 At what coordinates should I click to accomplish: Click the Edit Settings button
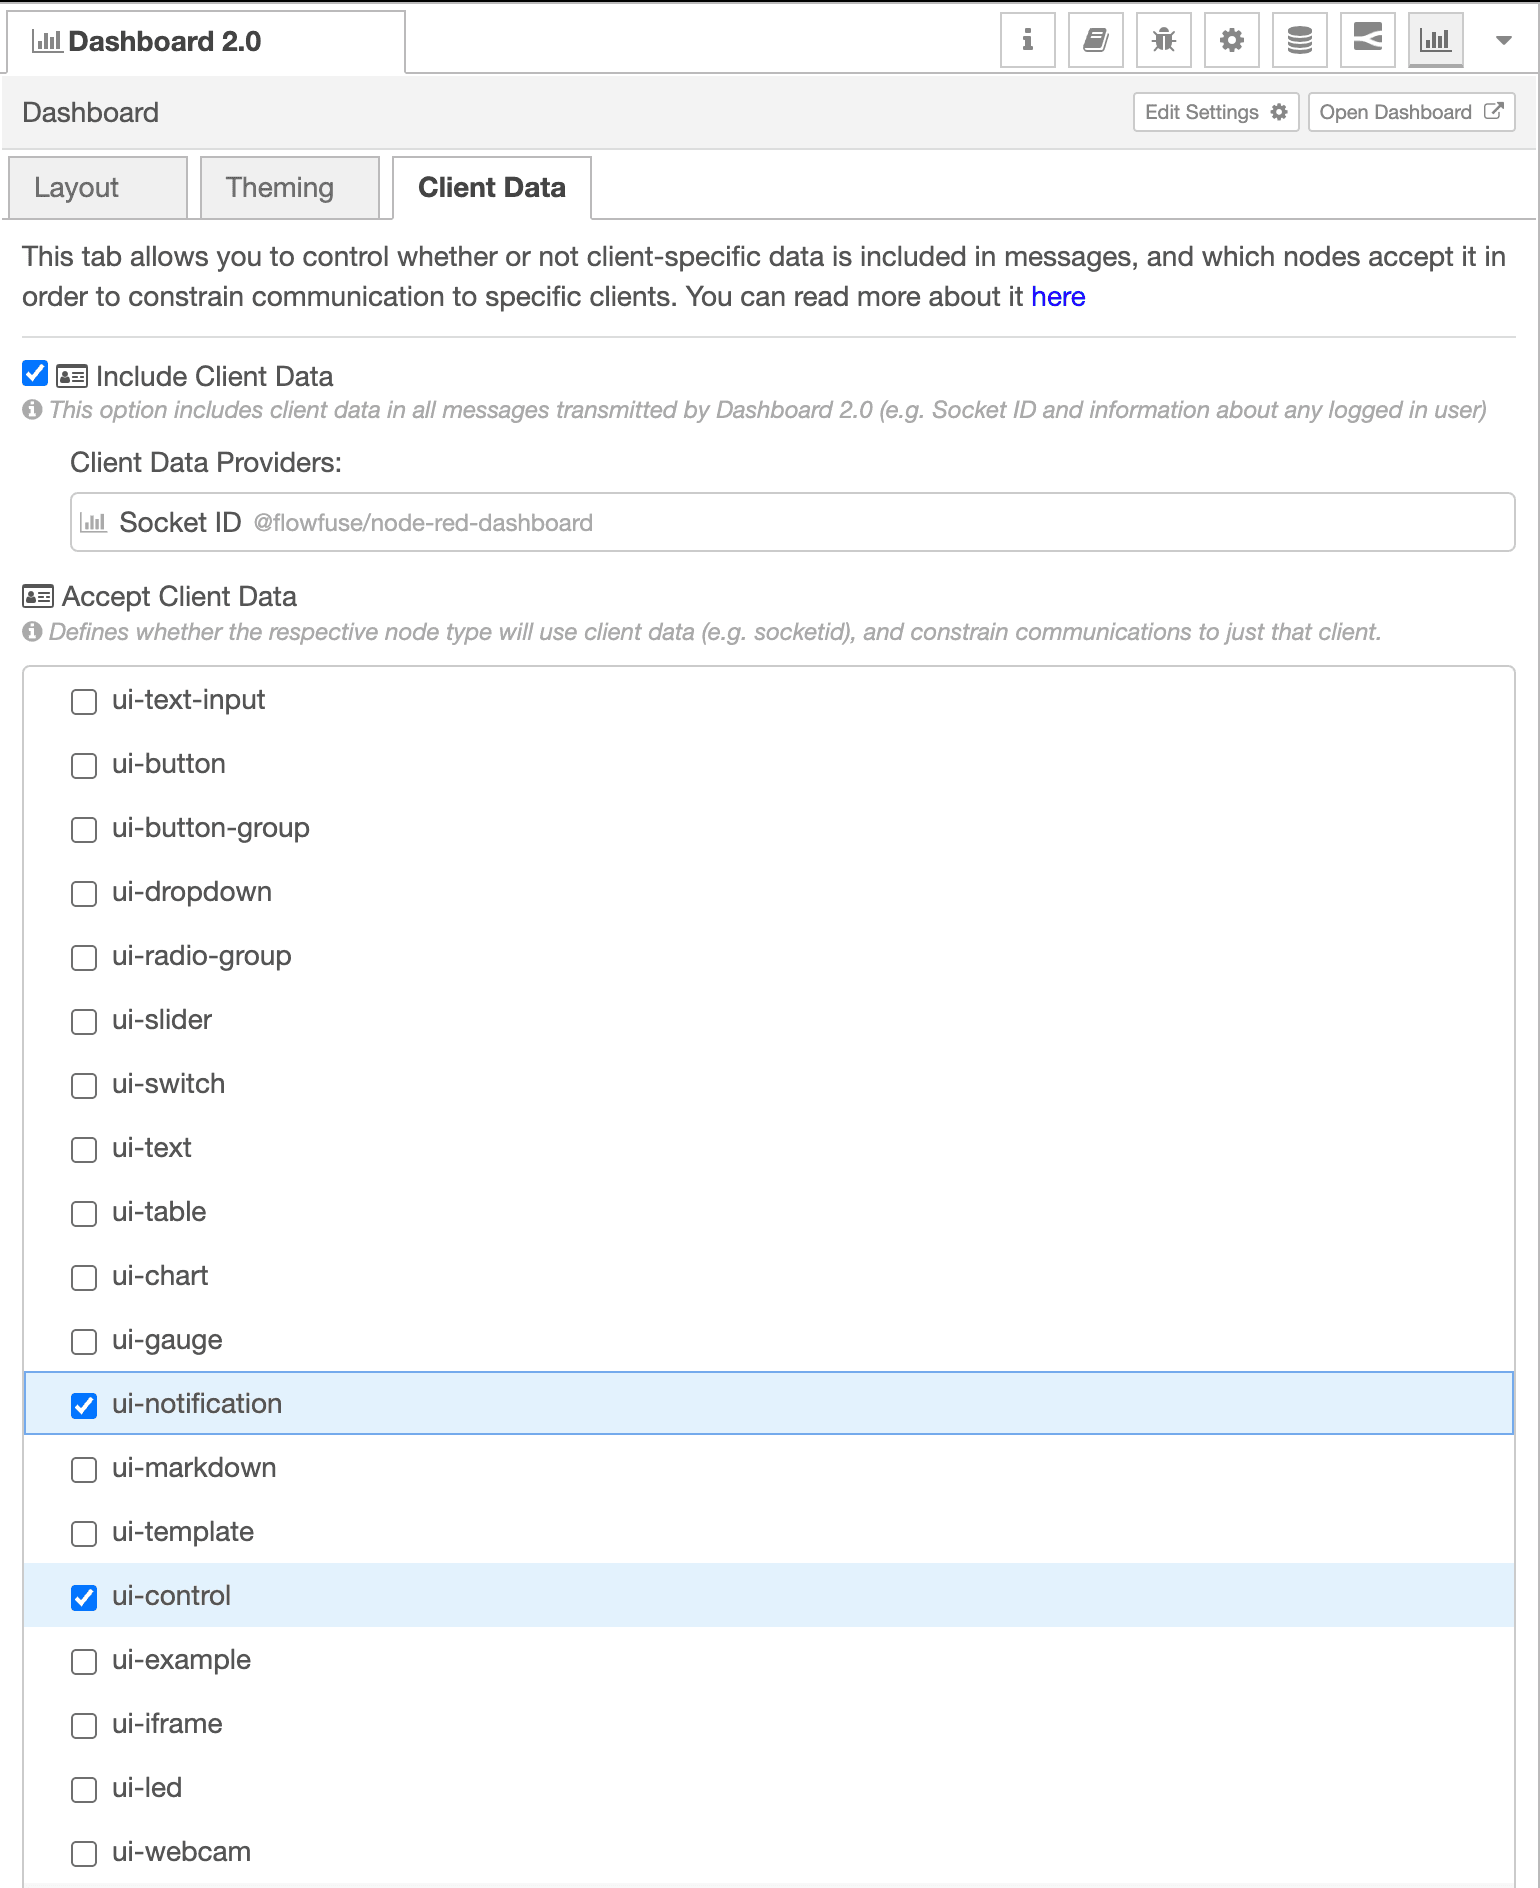pos(1214,111)
